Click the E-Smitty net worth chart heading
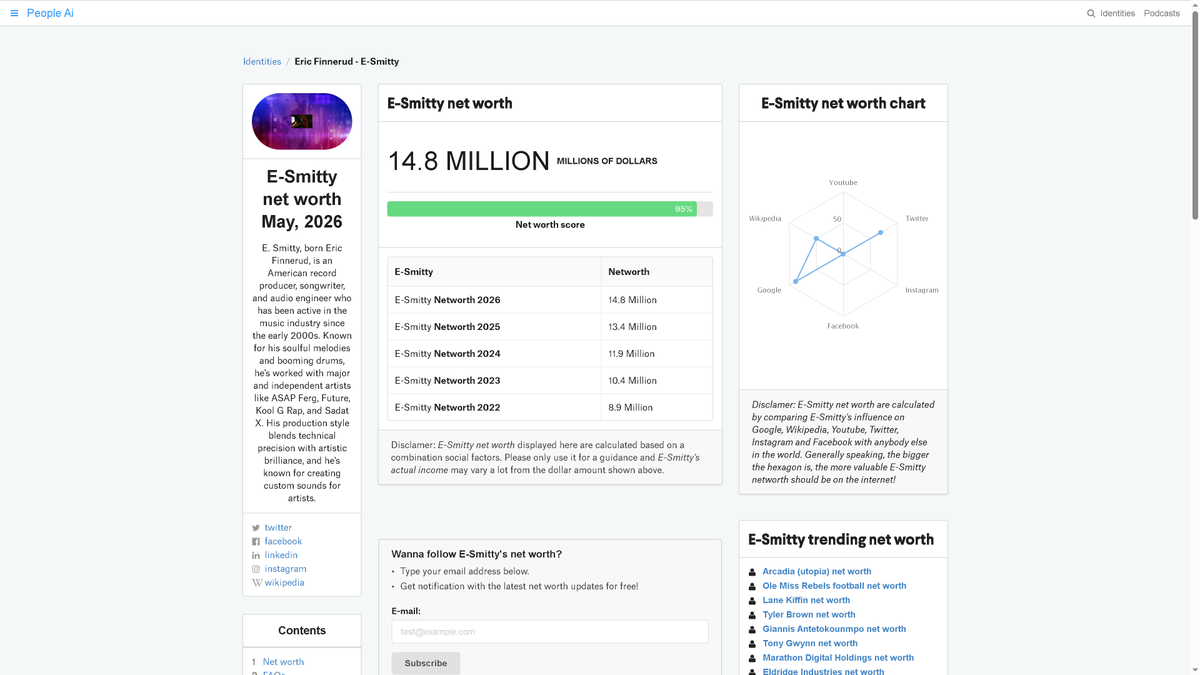This screenshot has width=1200, height=675. 843,103
